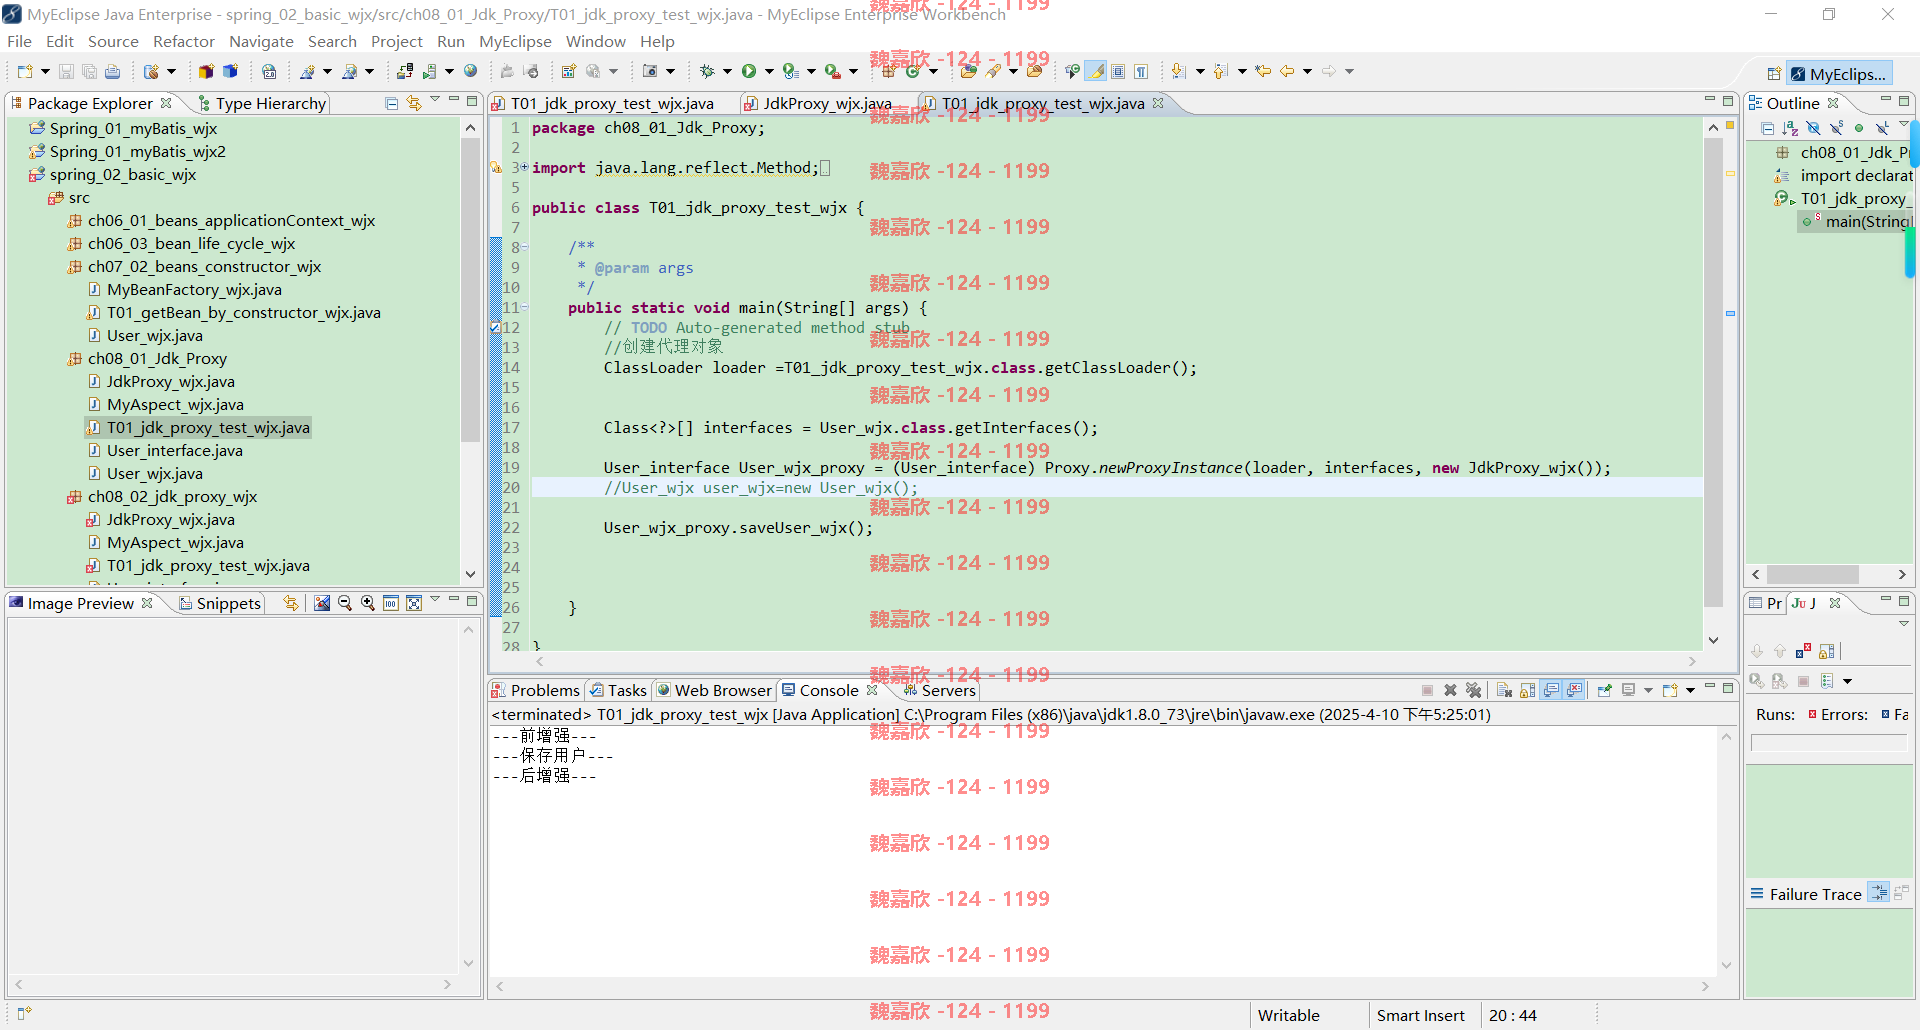Click Smart Insert status bar field
Image resolution: width=1920 pixels, height=1030 pixels.
pos(1420,1015)
